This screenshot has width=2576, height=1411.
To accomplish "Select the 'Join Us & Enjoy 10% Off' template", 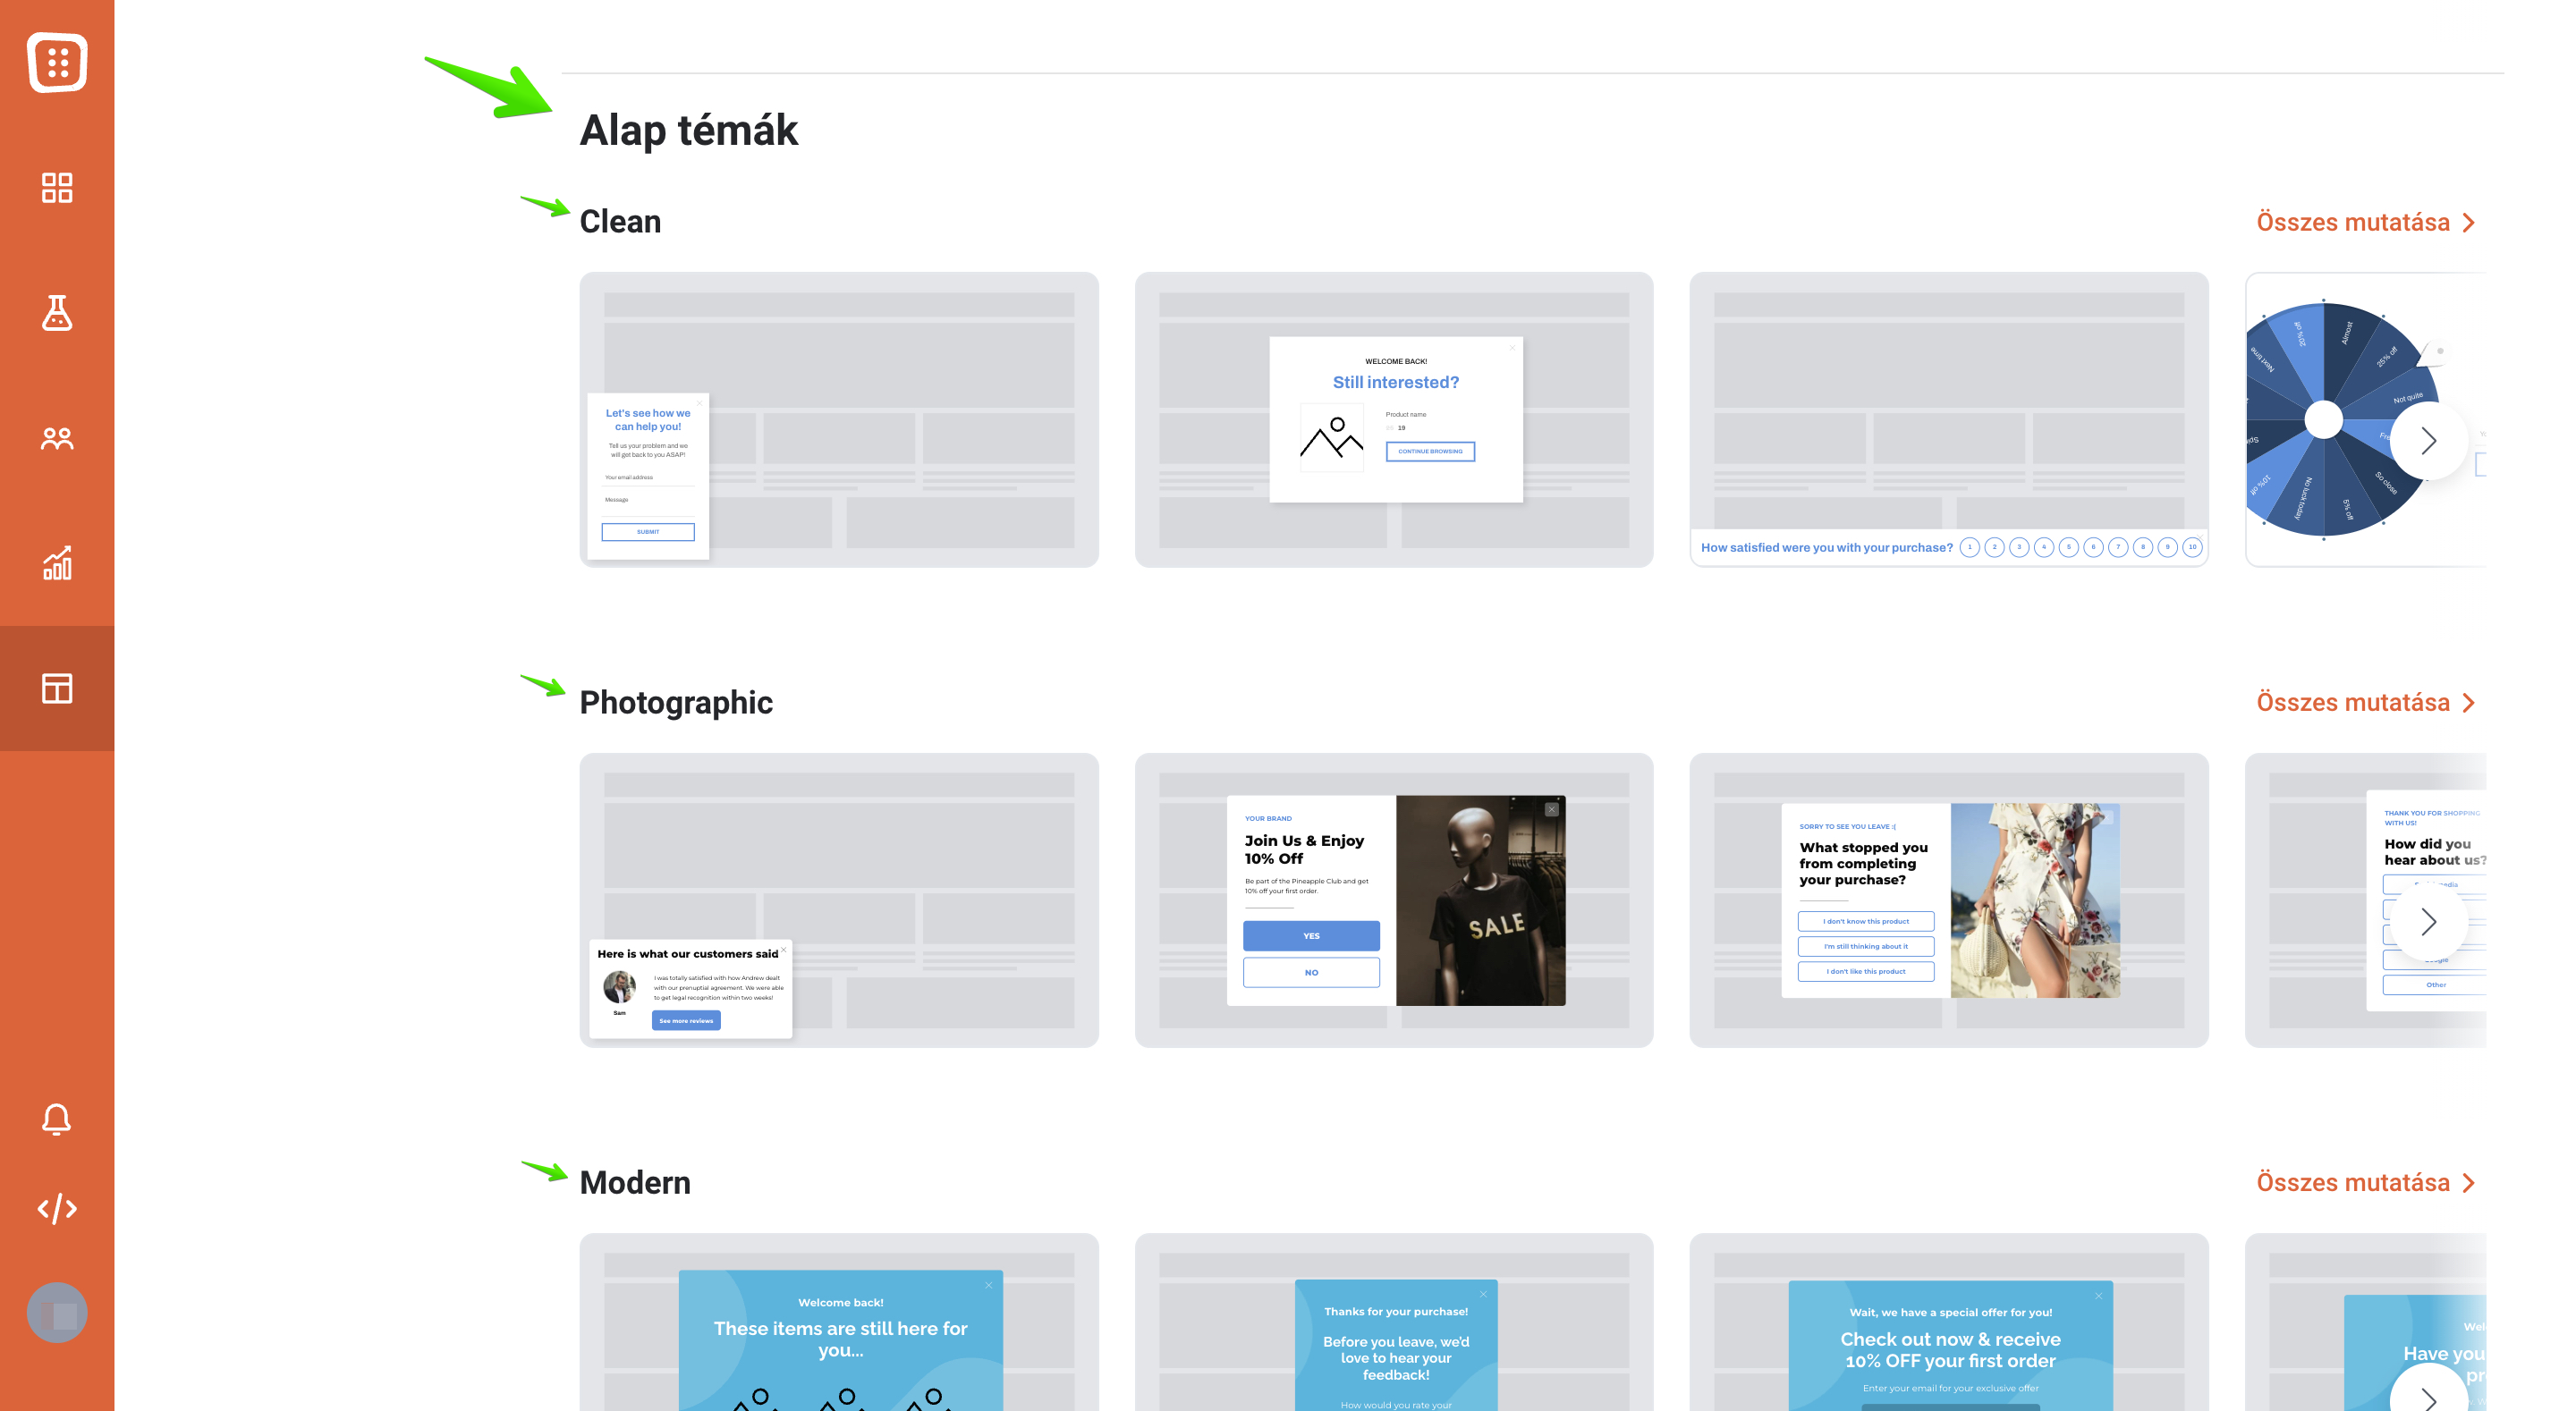I will click(x=1394, y=900).
